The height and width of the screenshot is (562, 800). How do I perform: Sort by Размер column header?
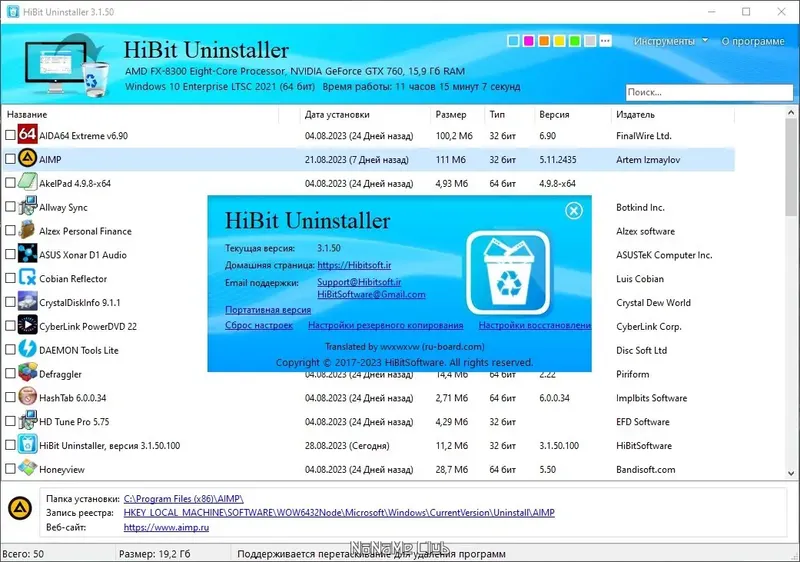click(457, 115)
